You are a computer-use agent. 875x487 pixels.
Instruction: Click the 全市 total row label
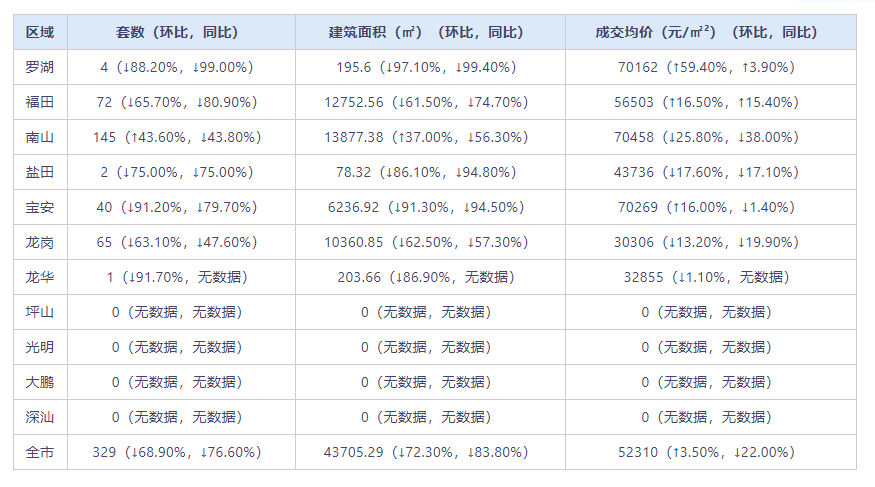point(40,452)
